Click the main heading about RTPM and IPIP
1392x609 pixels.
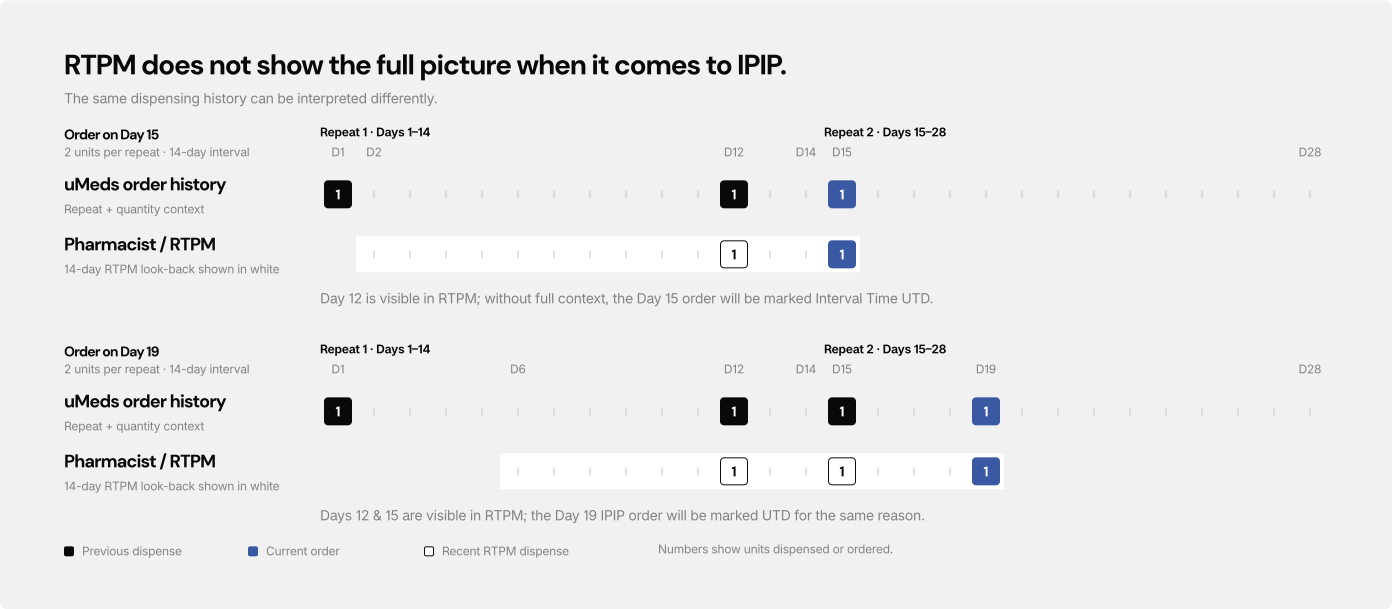425,66
